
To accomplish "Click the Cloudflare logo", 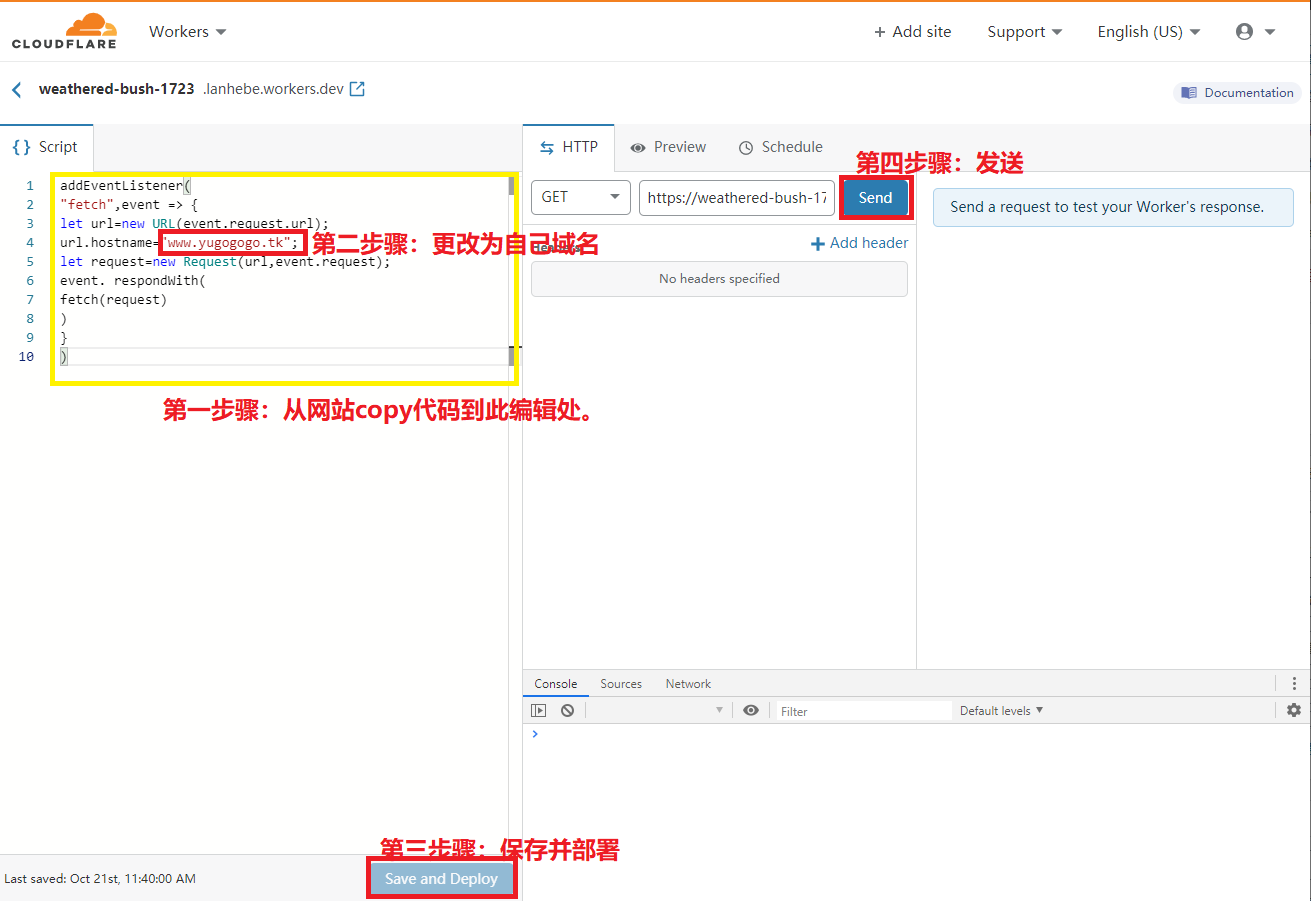I will tap(64, 31).
